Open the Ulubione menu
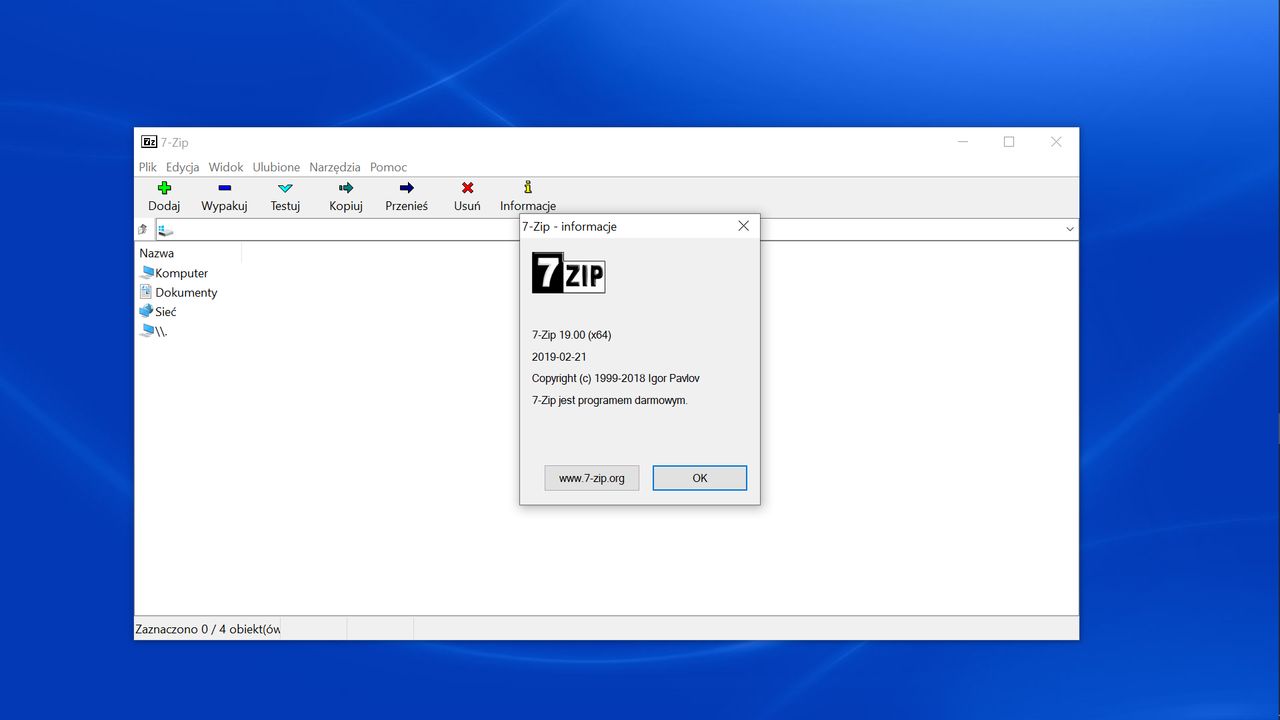This screenshot has width=1280, height=720. click(276, 167)
